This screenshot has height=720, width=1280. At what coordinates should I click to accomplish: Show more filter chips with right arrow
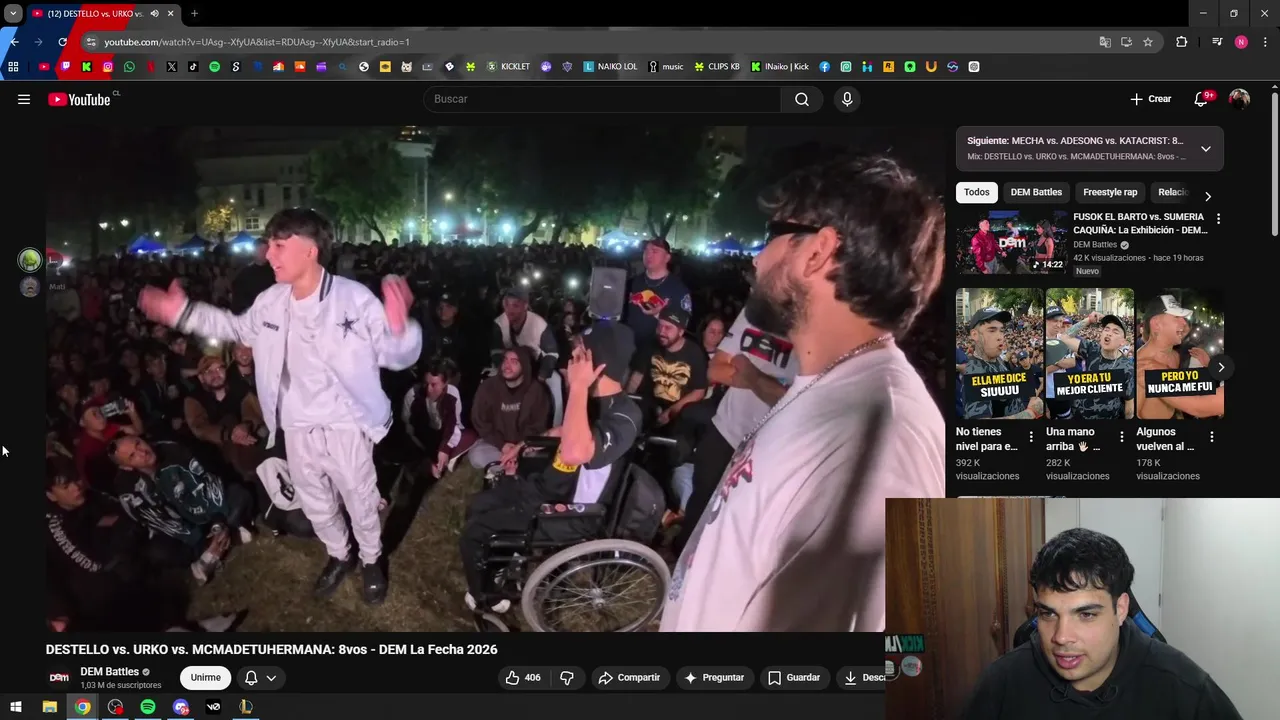pos(1207,196)
